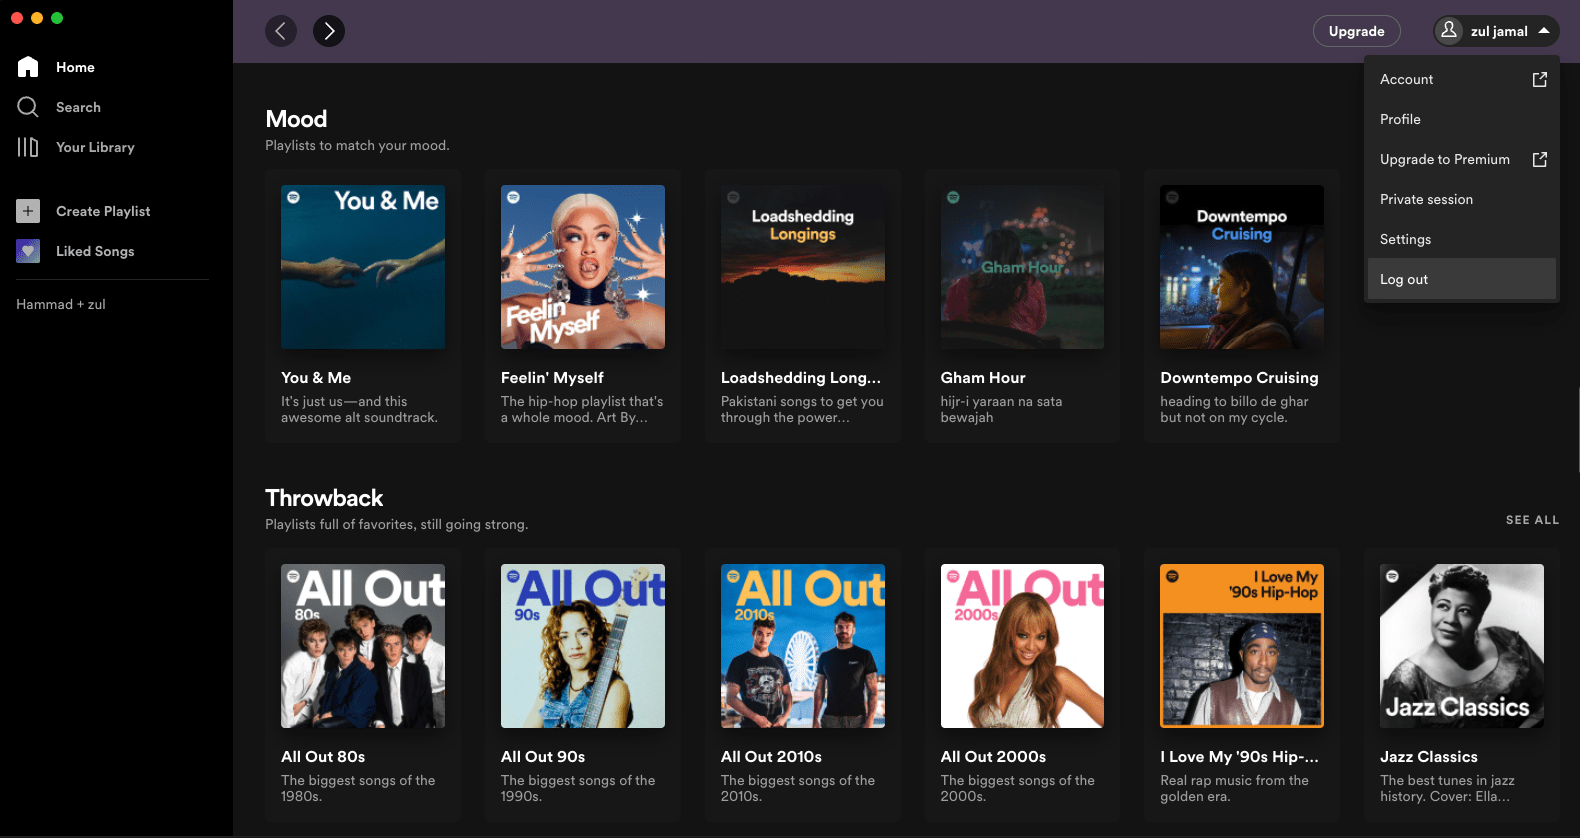
Task: Open I Love My '90s Hip-Hop cover
Action: pos(1242,646)
